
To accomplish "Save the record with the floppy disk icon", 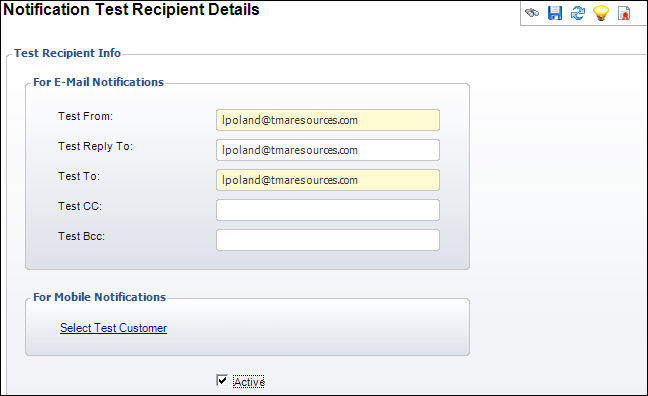I will (x=555, y=13).
